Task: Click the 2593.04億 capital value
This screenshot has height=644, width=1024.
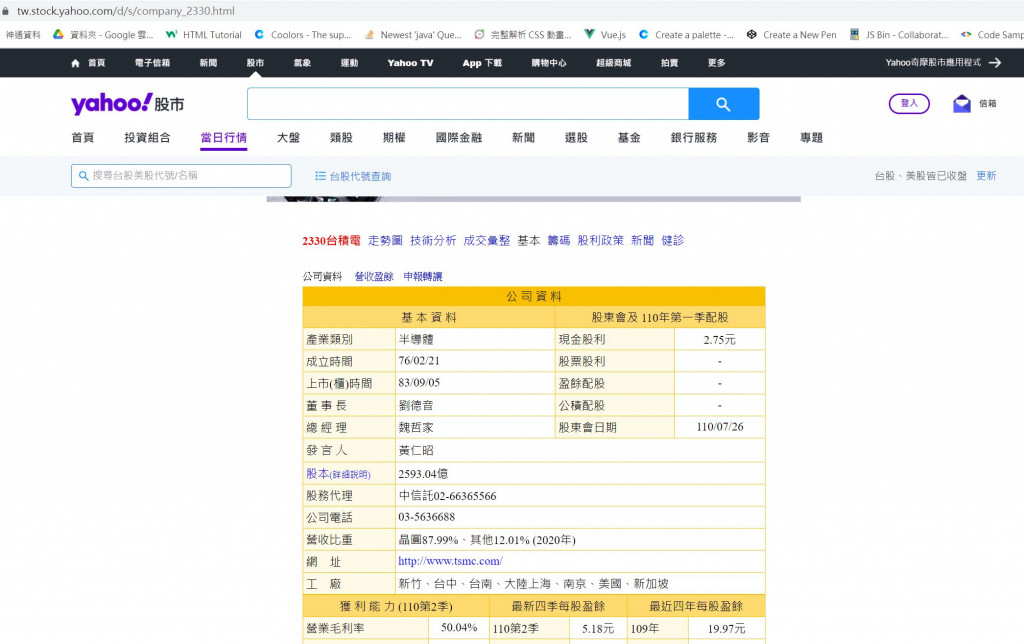Action: click(423, 474)
